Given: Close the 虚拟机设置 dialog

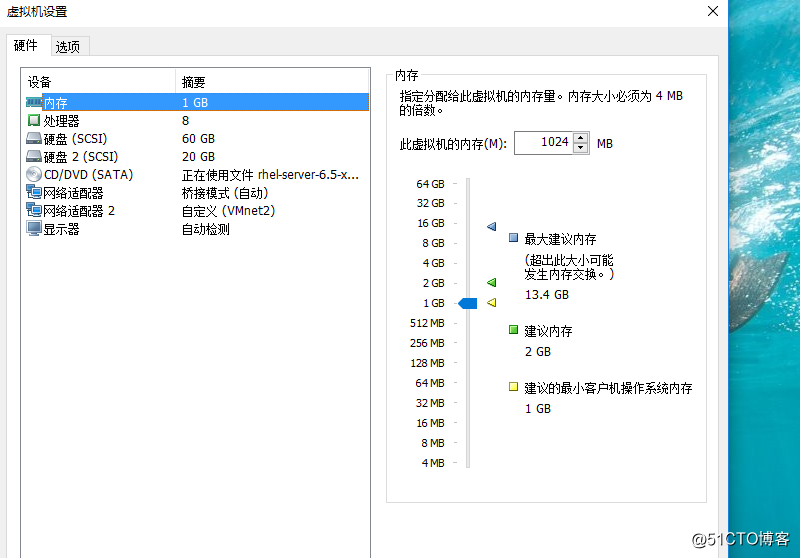Looking at the screenshot, I should 713,11.
